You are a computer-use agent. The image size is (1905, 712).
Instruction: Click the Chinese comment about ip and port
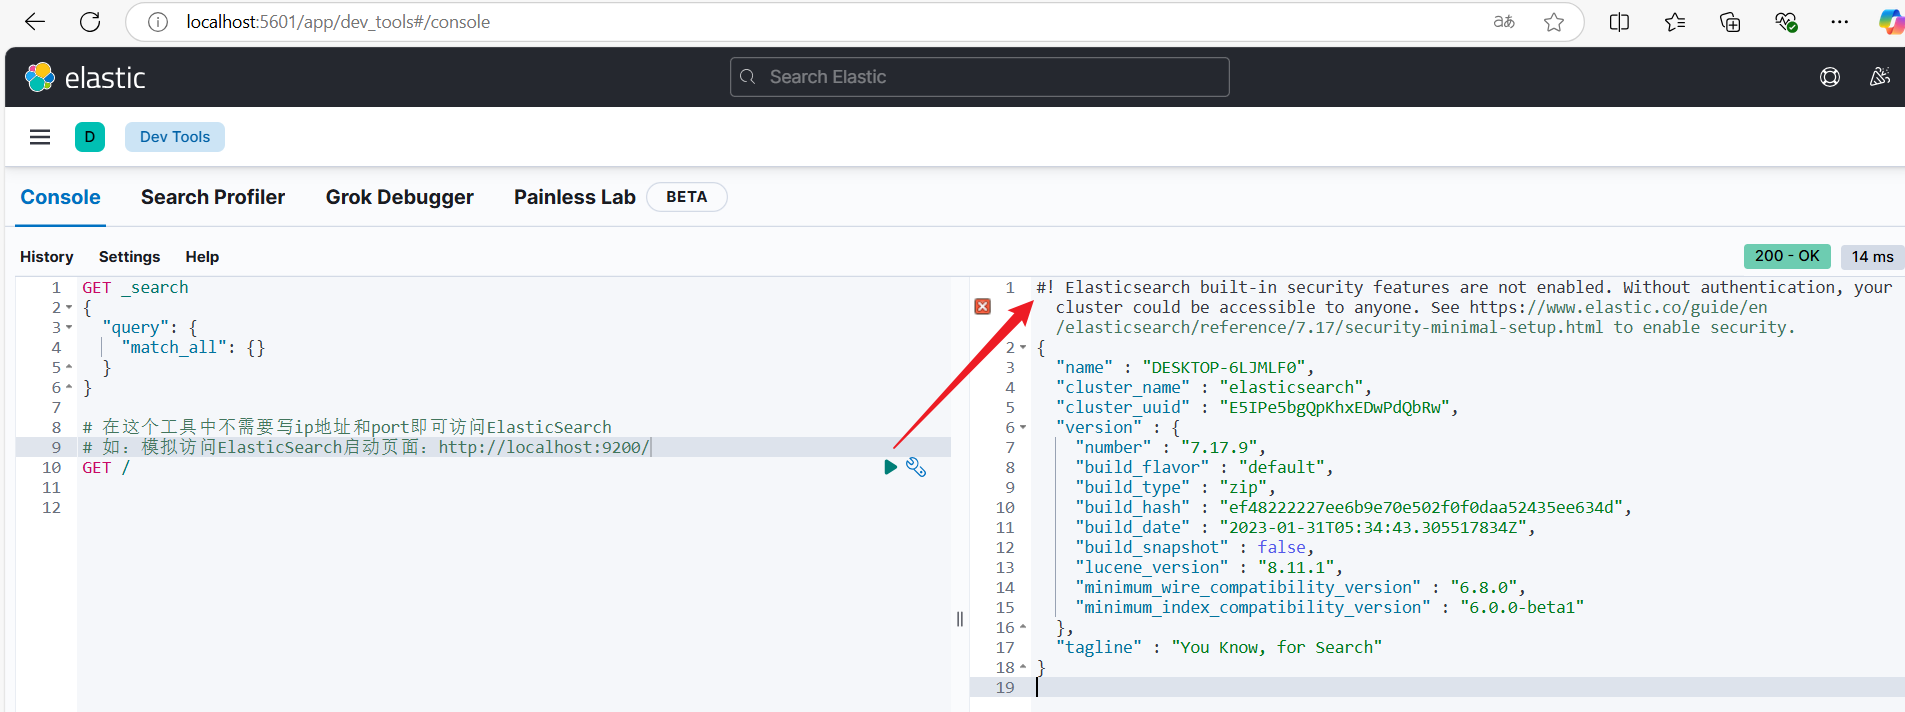tap(347, 427)
